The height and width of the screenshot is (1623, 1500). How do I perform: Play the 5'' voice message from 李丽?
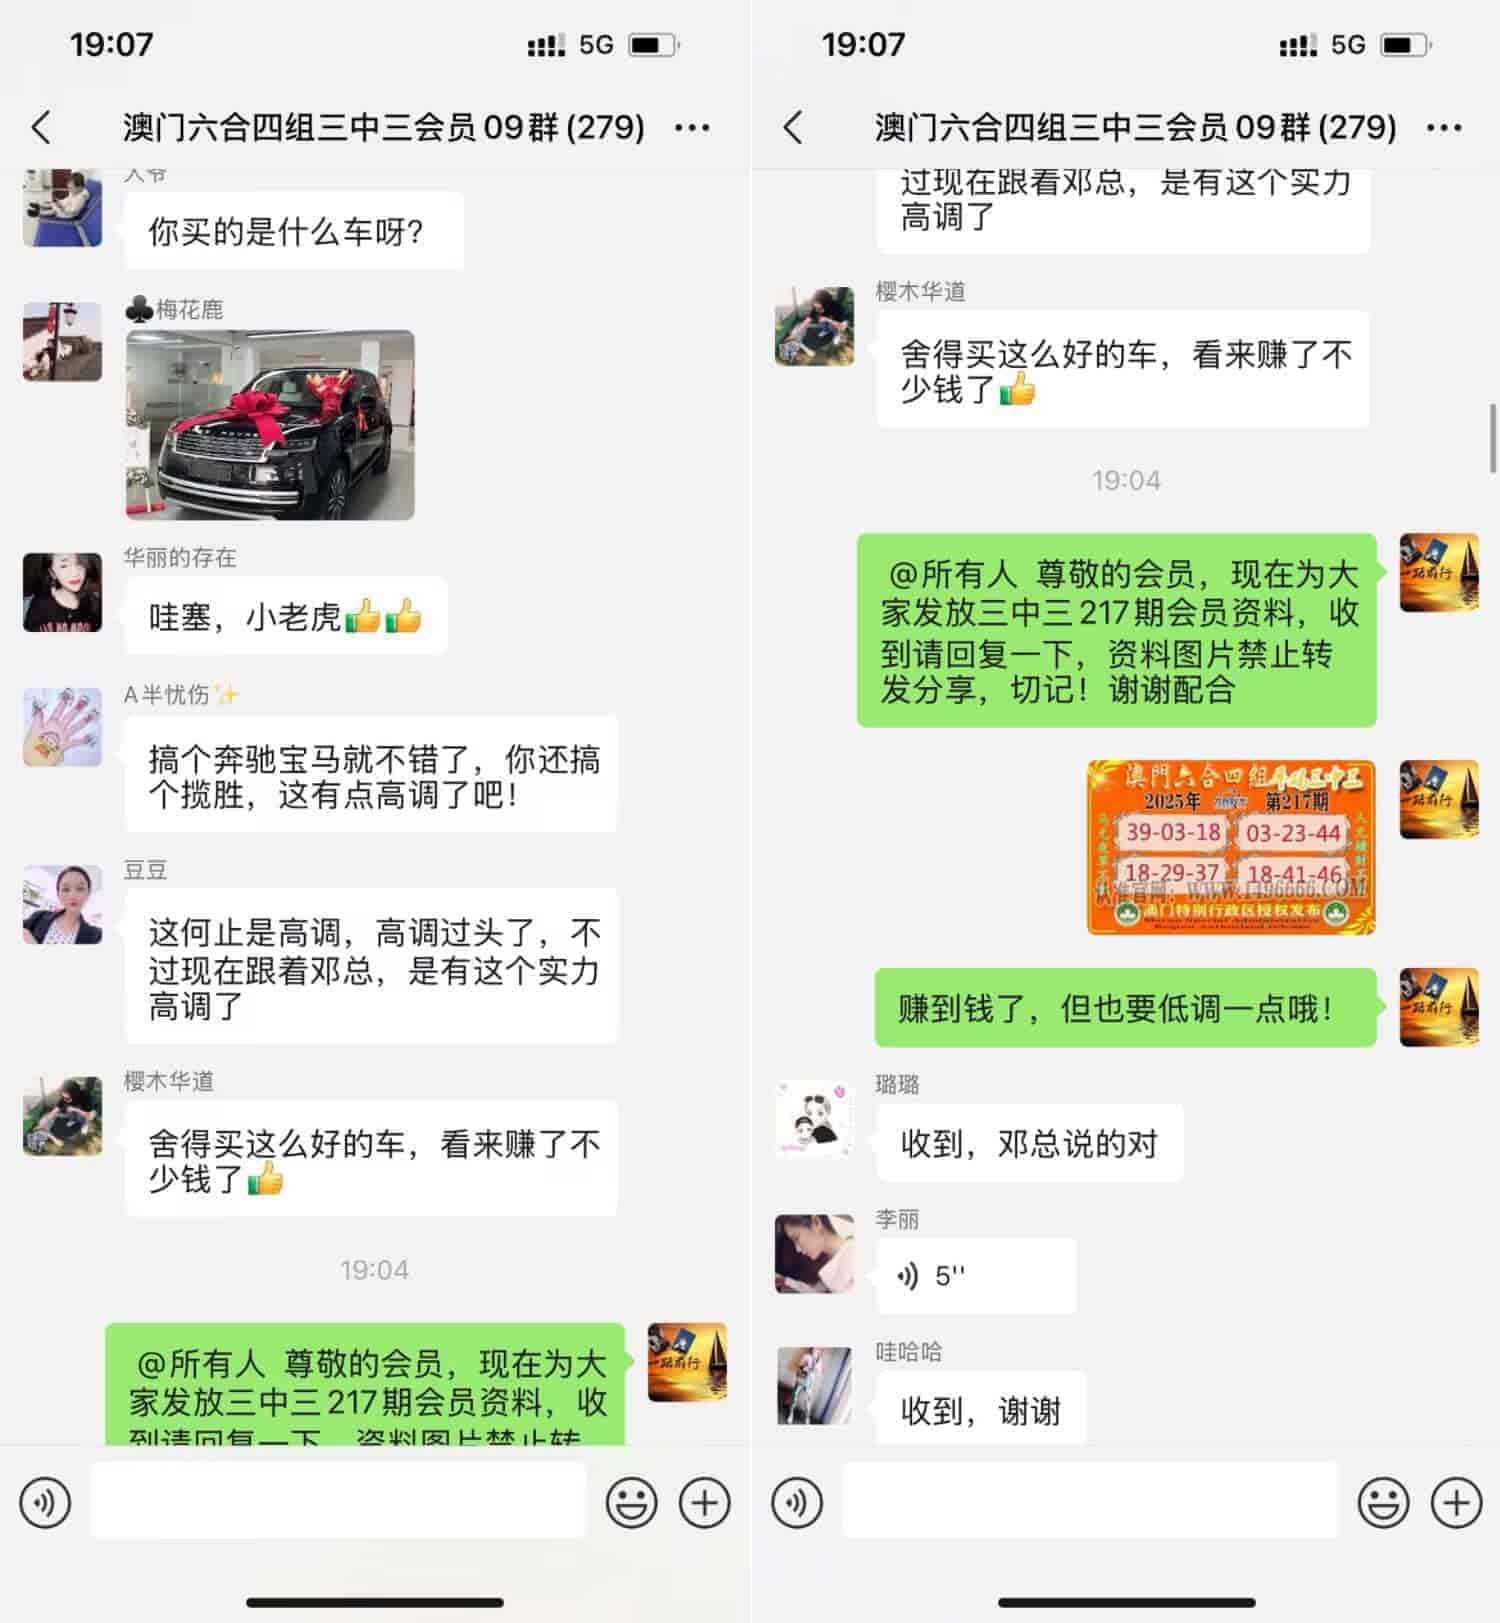coord(976,1275)
